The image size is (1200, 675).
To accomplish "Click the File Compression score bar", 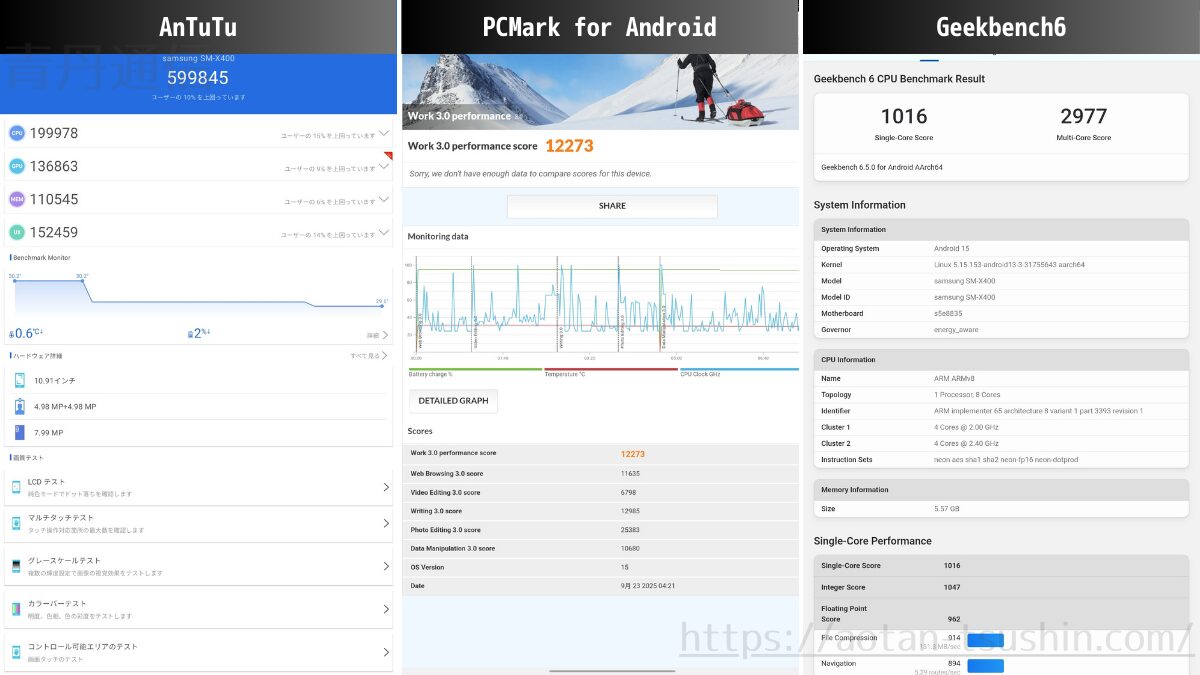I will pos(985,640).
